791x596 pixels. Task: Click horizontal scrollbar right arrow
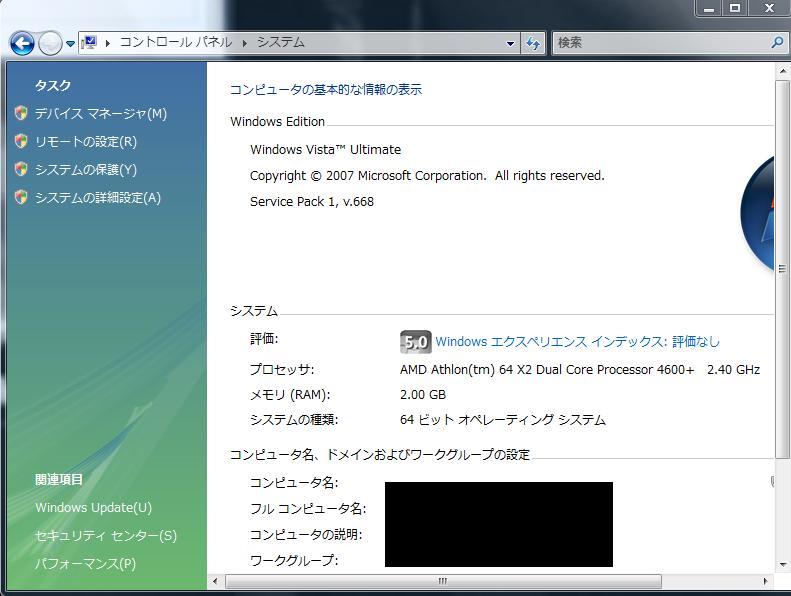click(765, 581)
